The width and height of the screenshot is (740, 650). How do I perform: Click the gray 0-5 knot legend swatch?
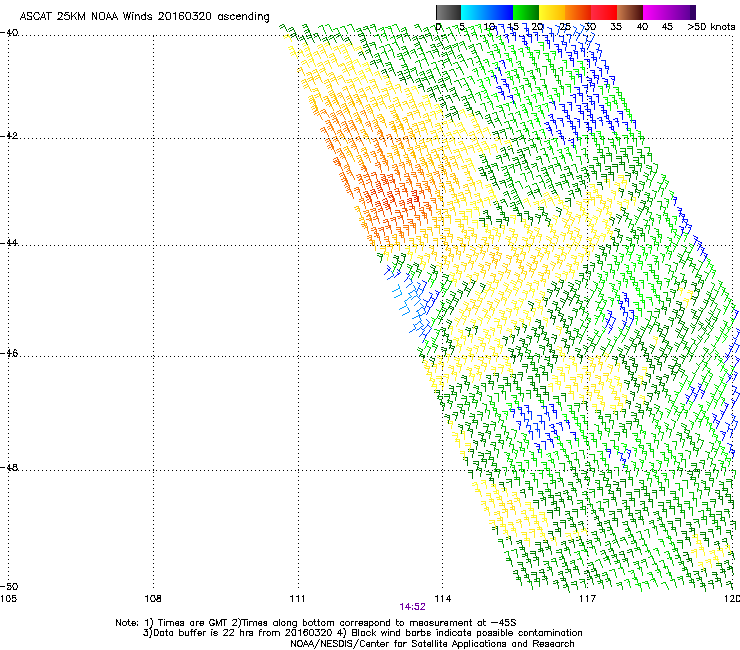[x=448, y=12]
